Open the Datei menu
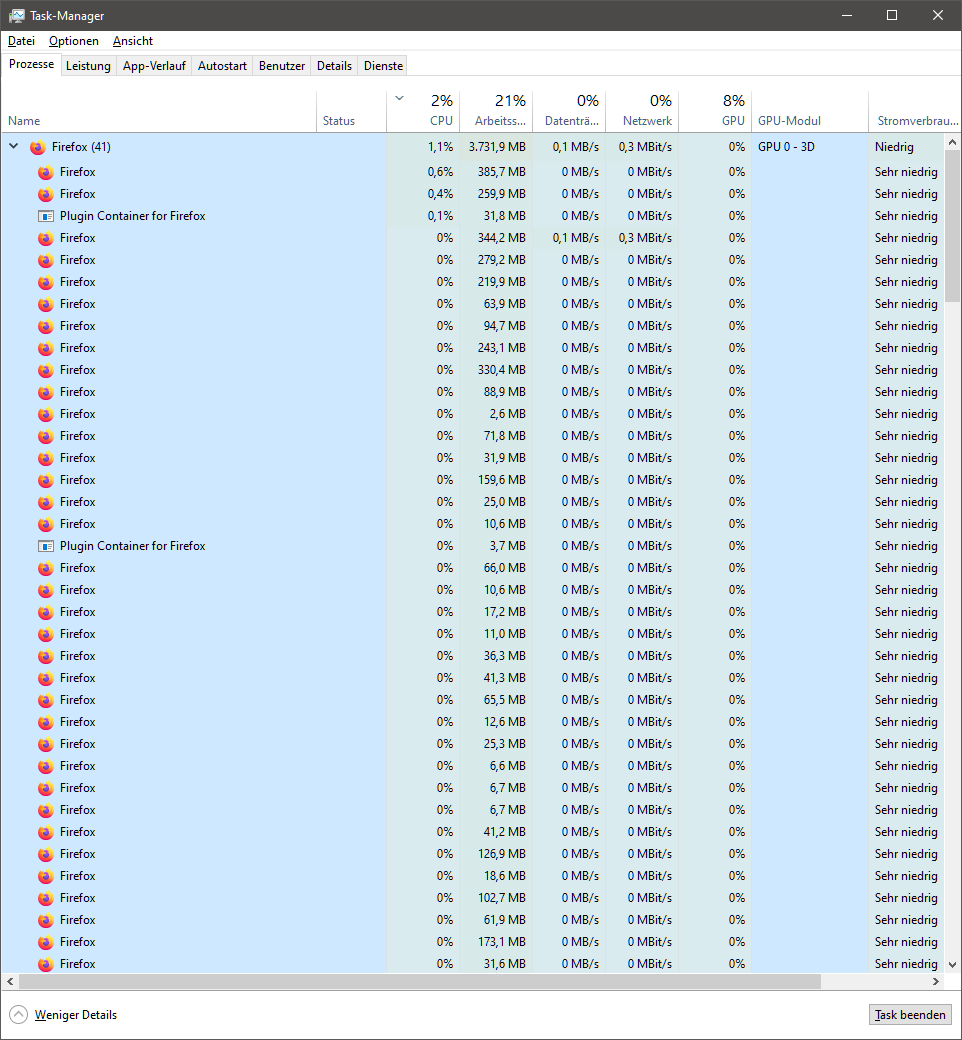The height and width of the screenshot is (1040, 962). [x=21, y=41]
